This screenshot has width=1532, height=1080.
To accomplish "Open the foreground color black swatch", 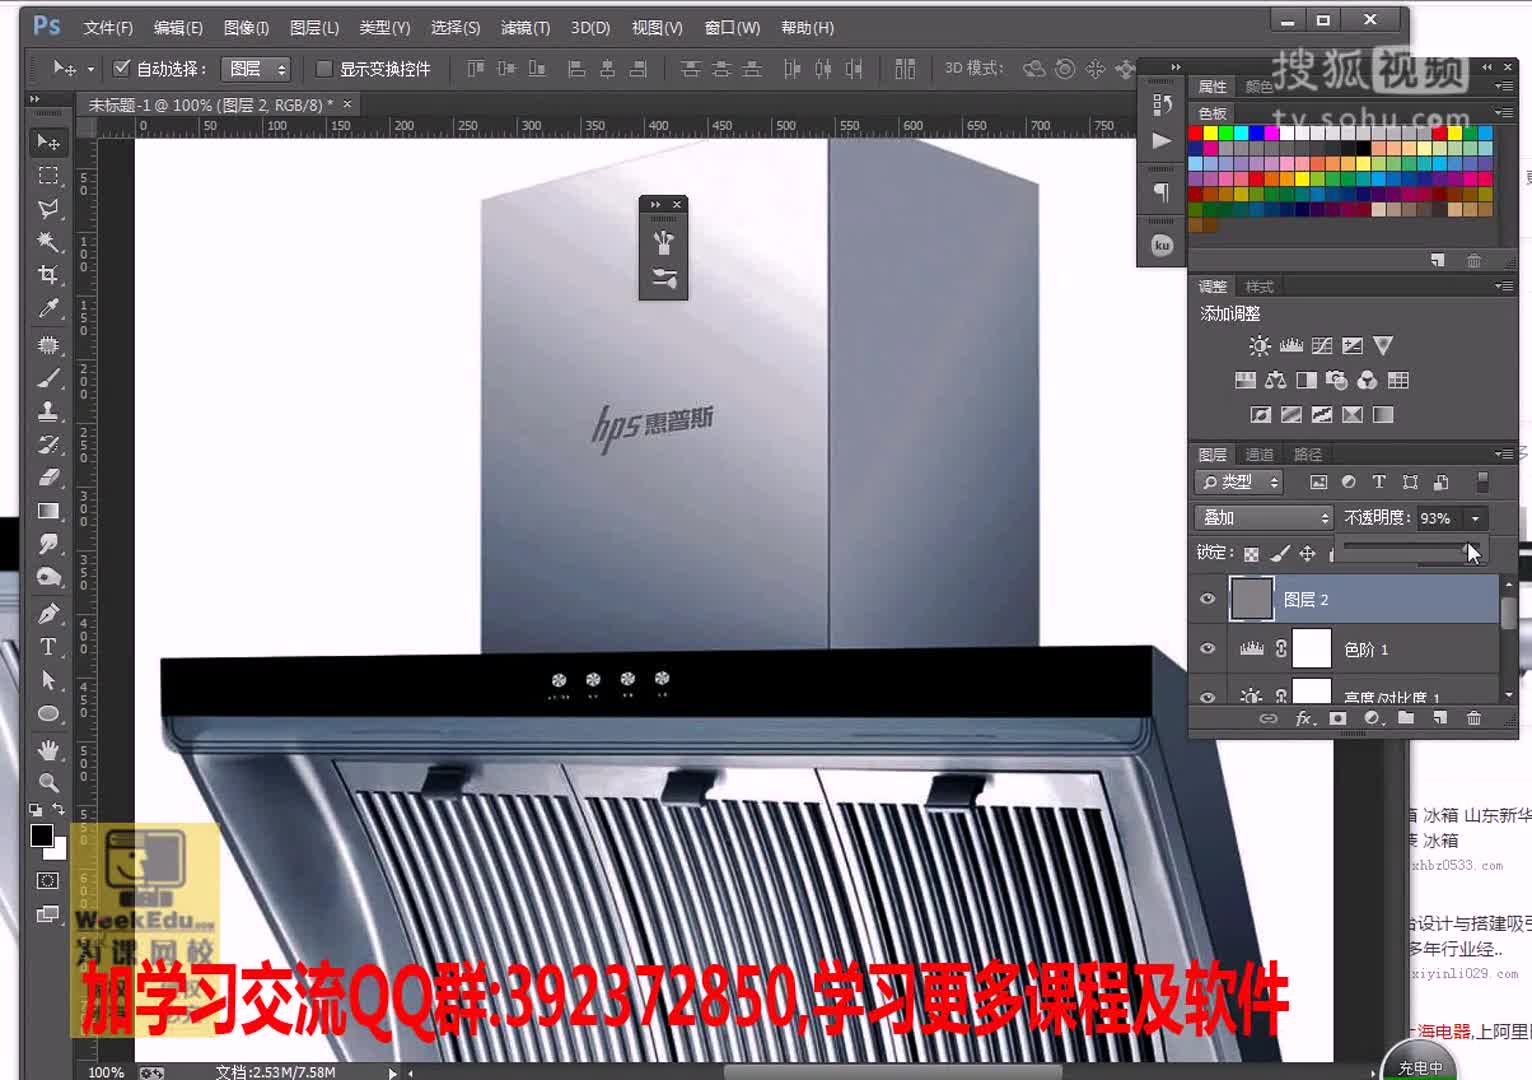I will tap(42, 836).
